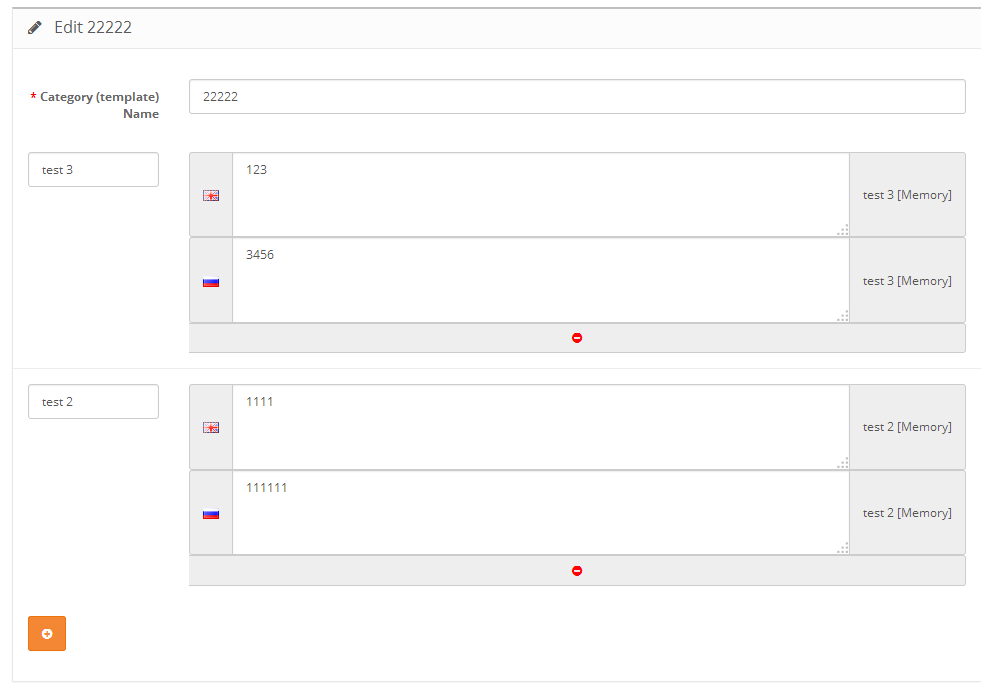The width and height of the screenshot is (981, 683).
Task: Focus the Category (template) Name field
Action: coord(577,97)
